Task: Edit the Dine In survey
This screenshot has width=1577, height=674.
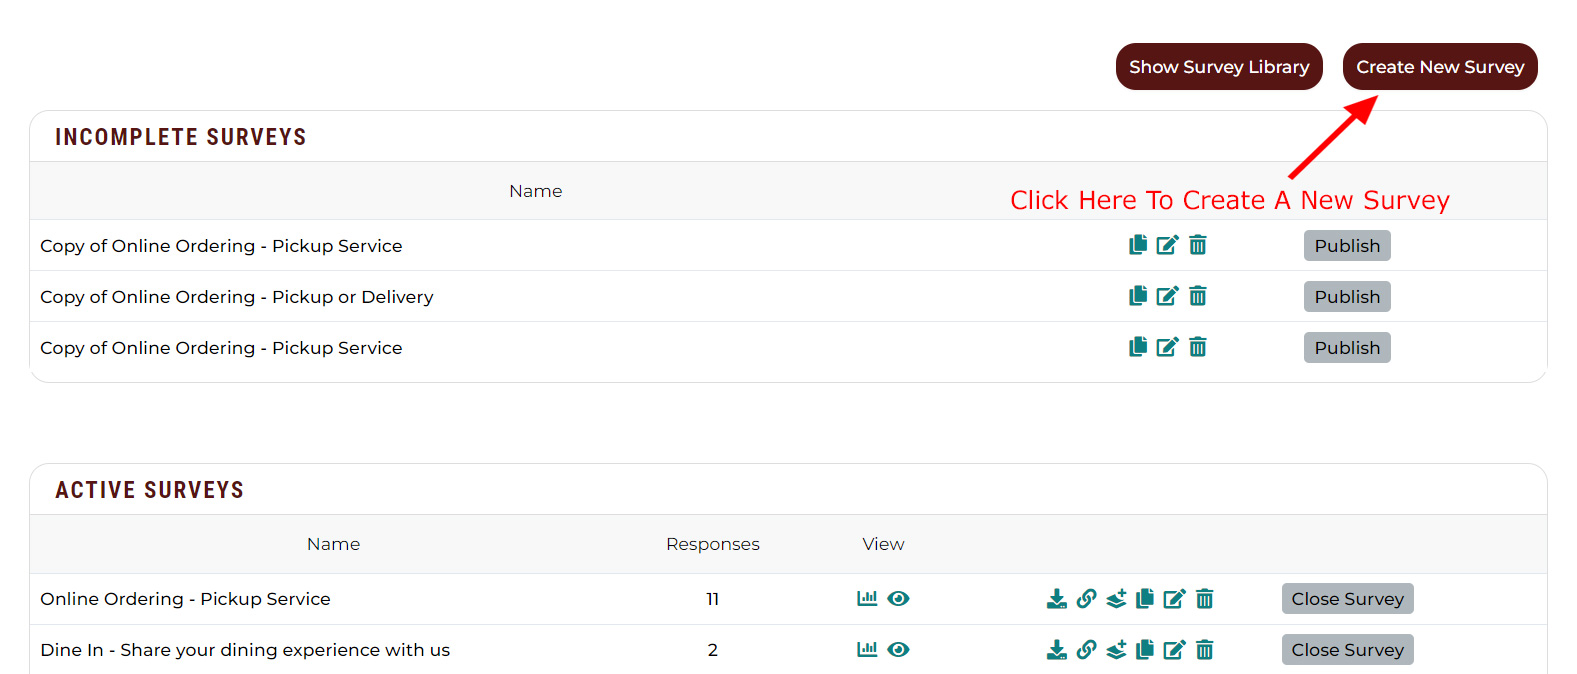Action: 1174,649
